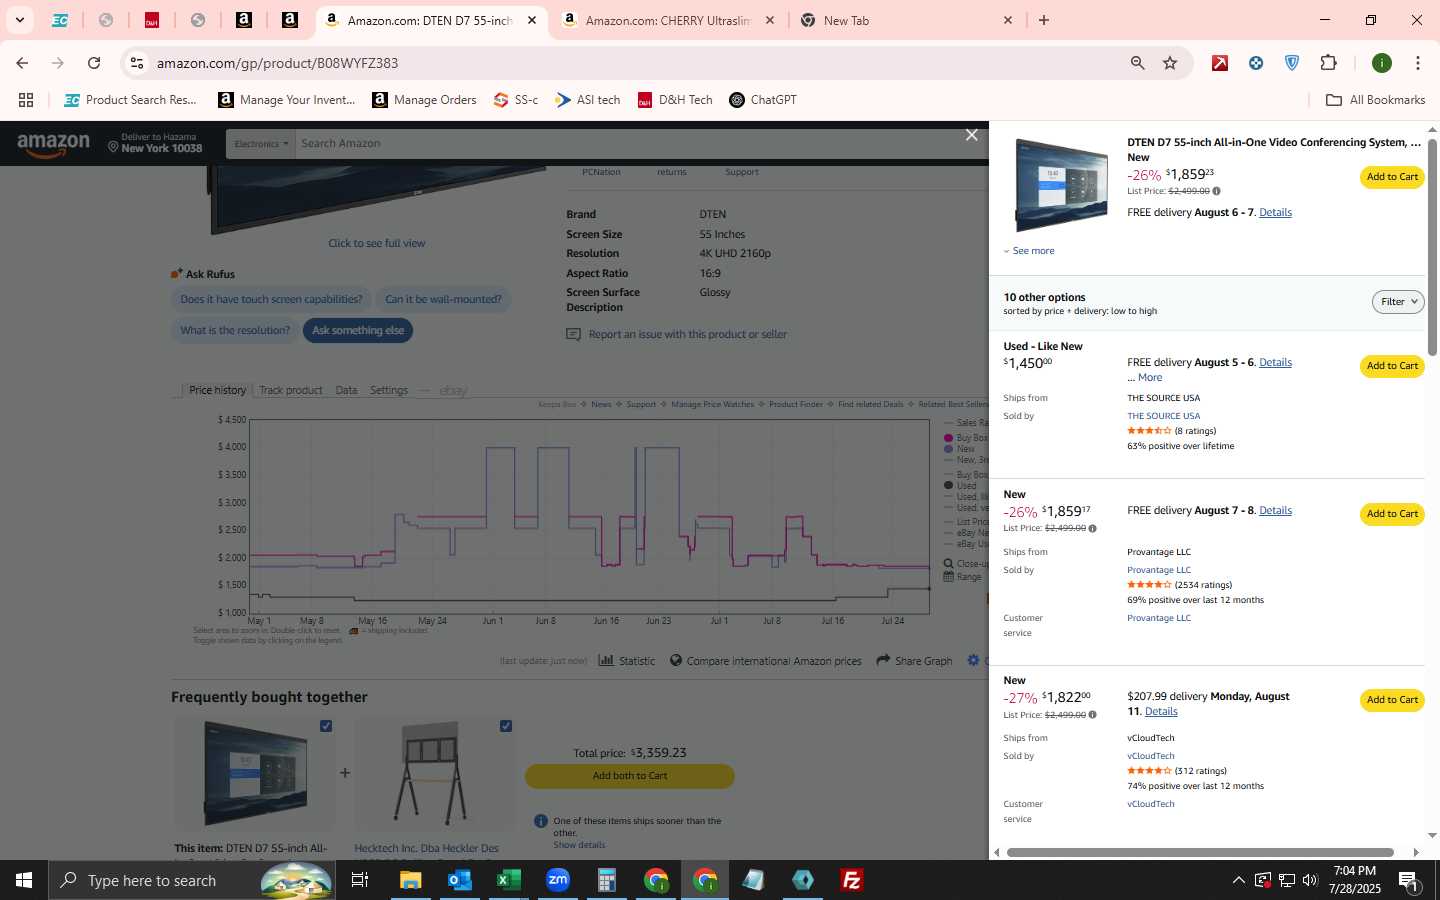Open FileZilla from the taskbar
Image resolution: width=1440 pixels, height=900 pixels.
click(852, 880)
